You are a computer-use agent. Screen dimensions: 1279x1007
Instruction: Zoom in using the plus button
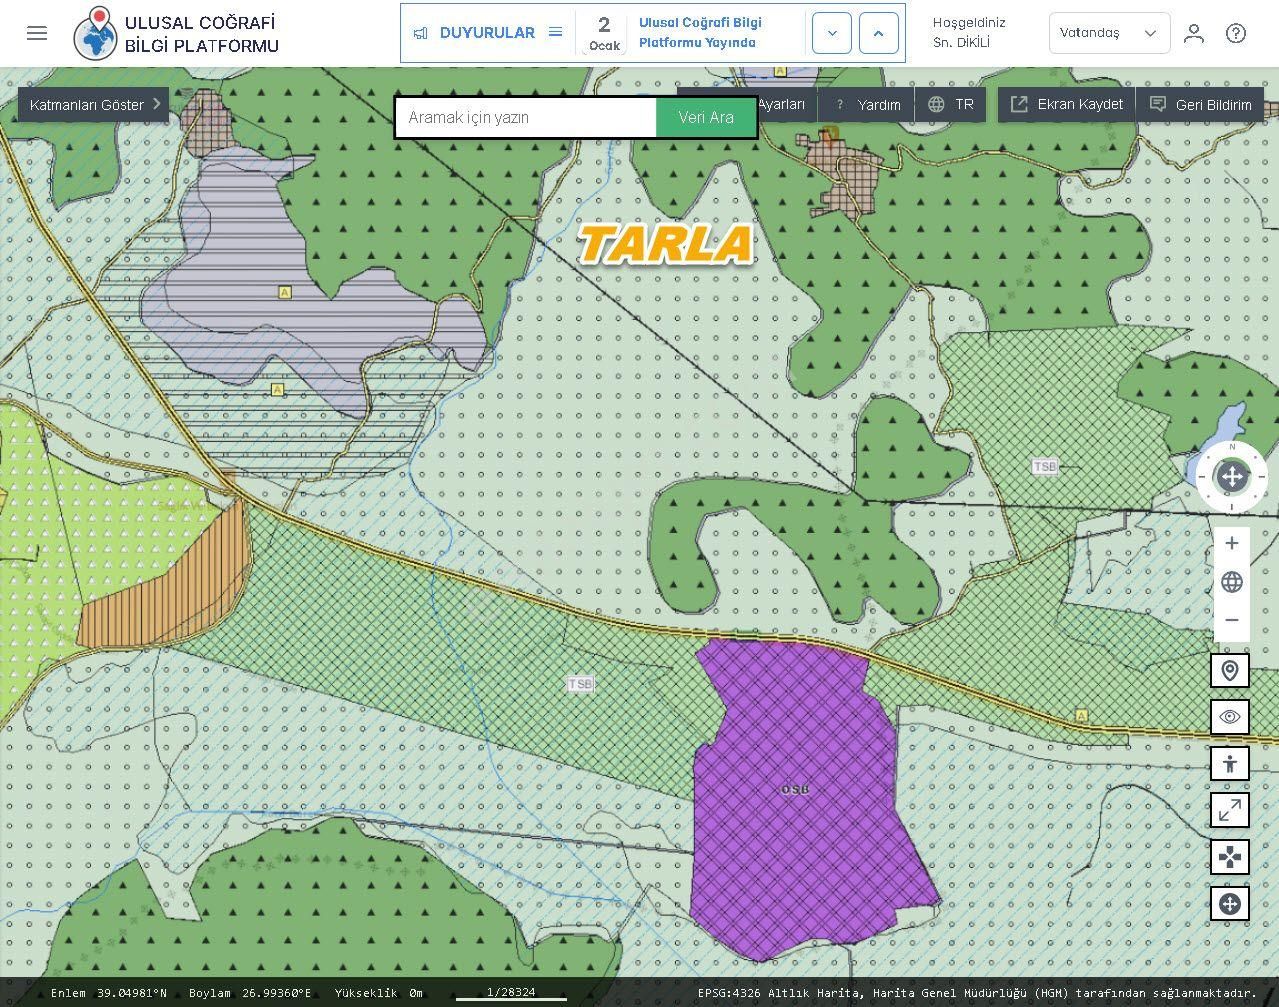click(1232, 543)
